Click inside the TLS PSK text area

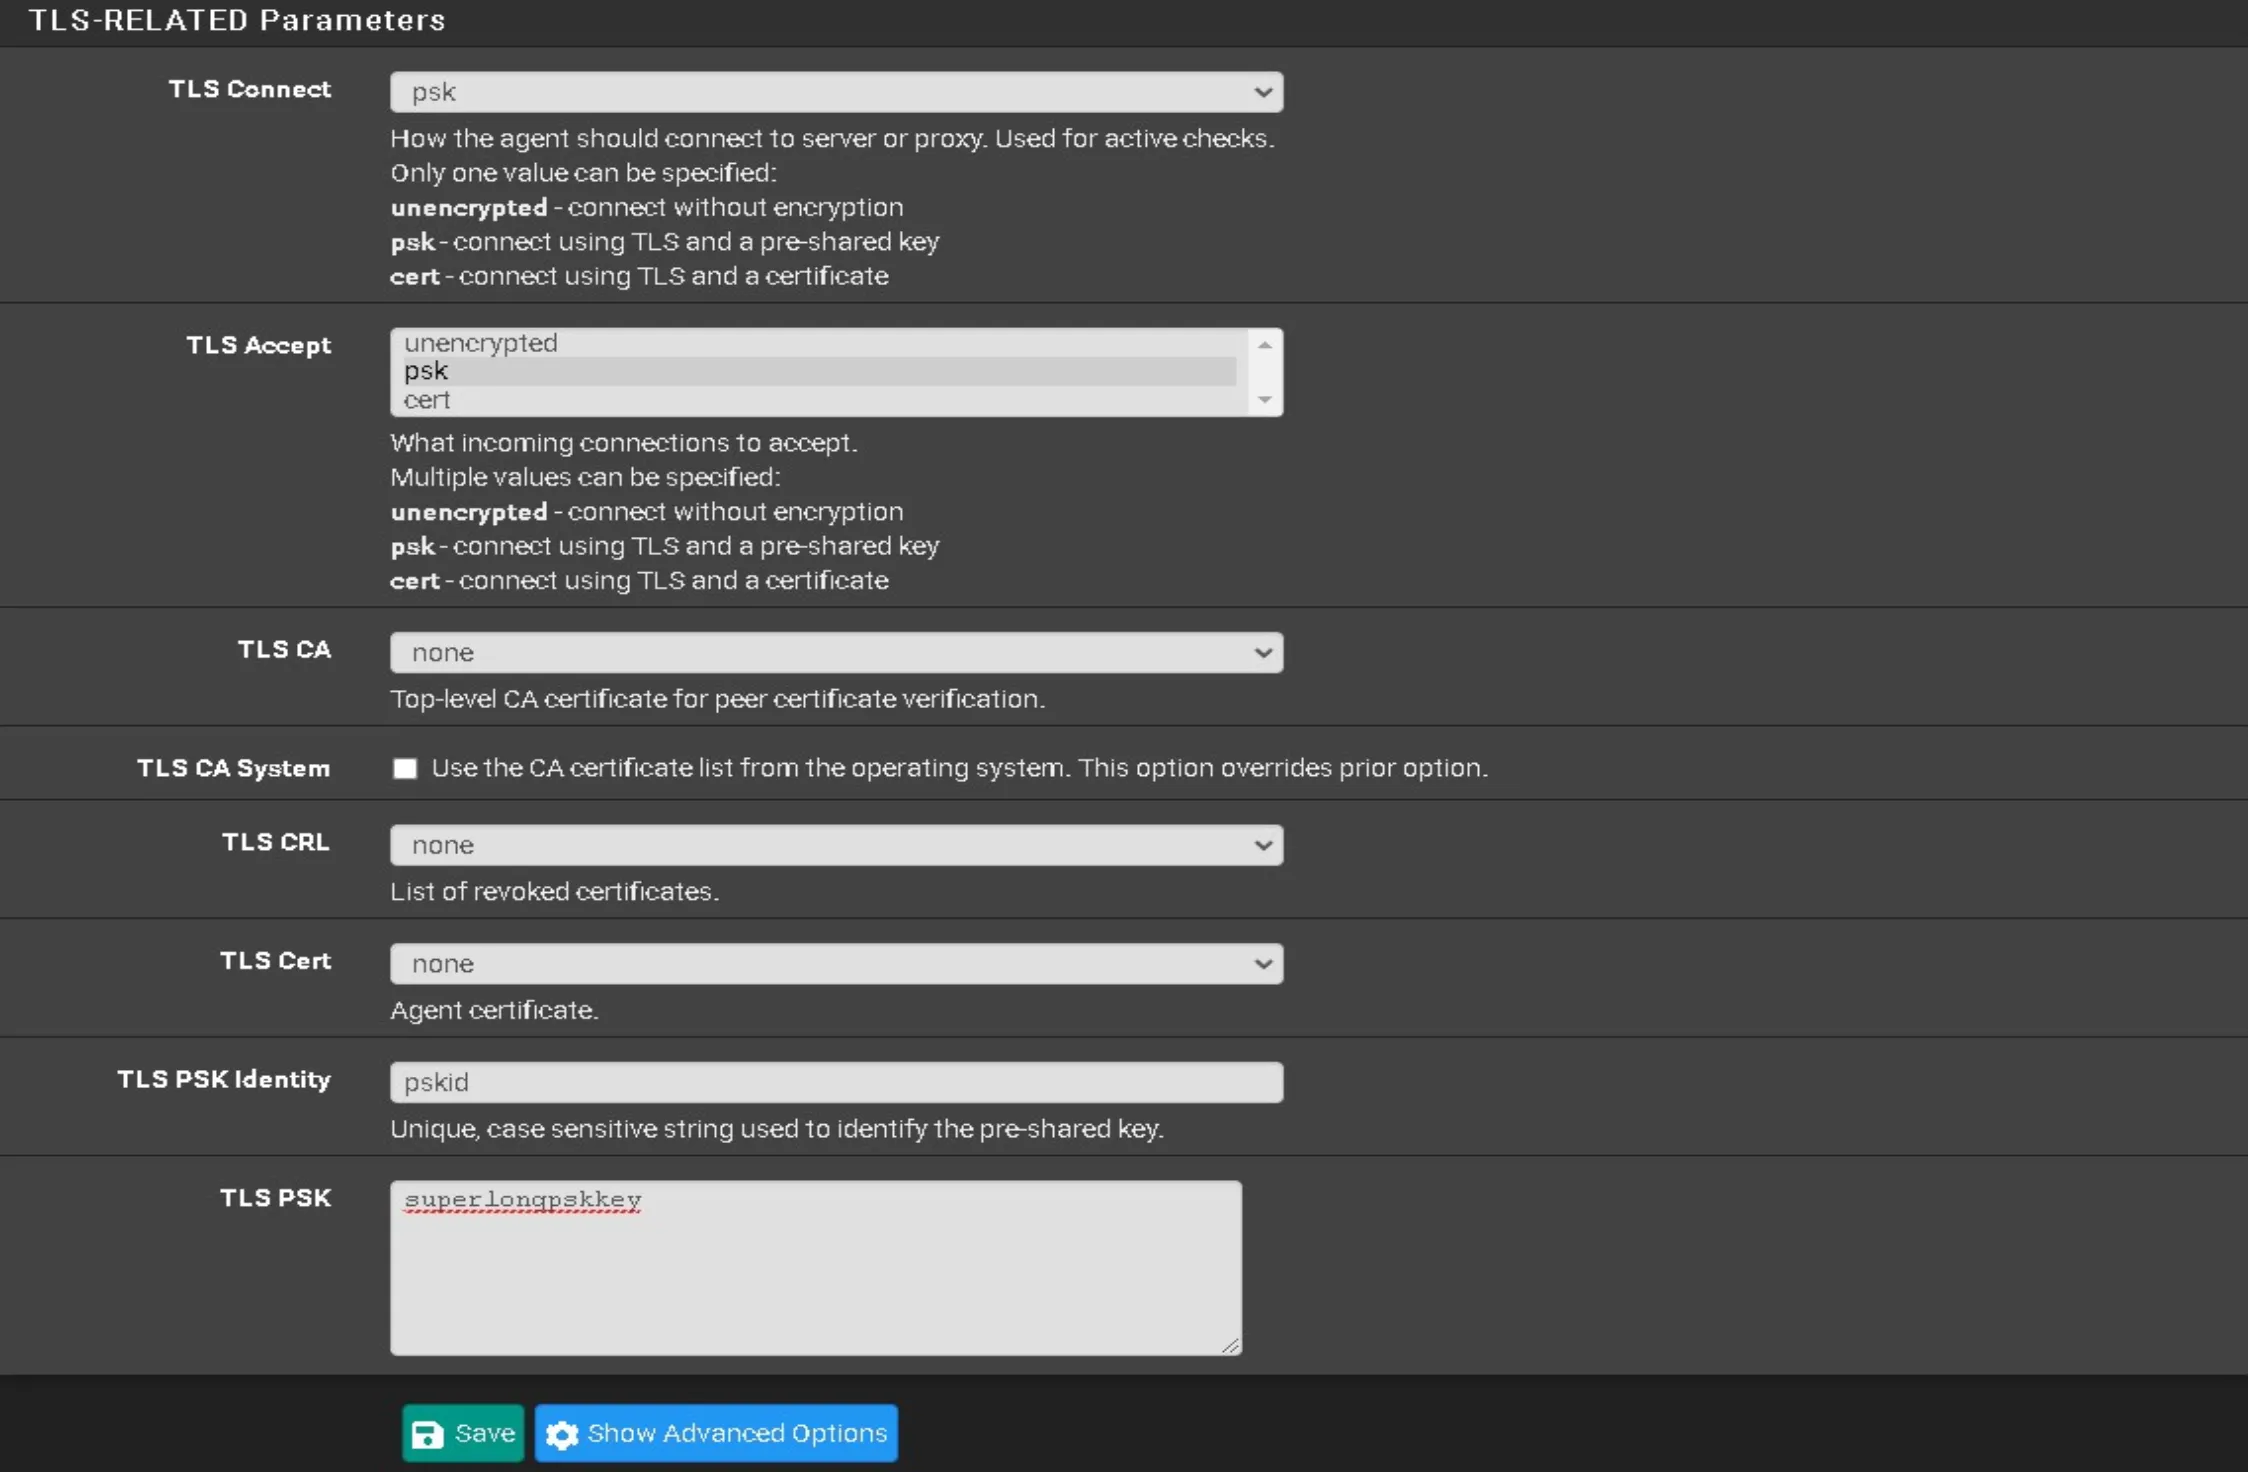816,1265
